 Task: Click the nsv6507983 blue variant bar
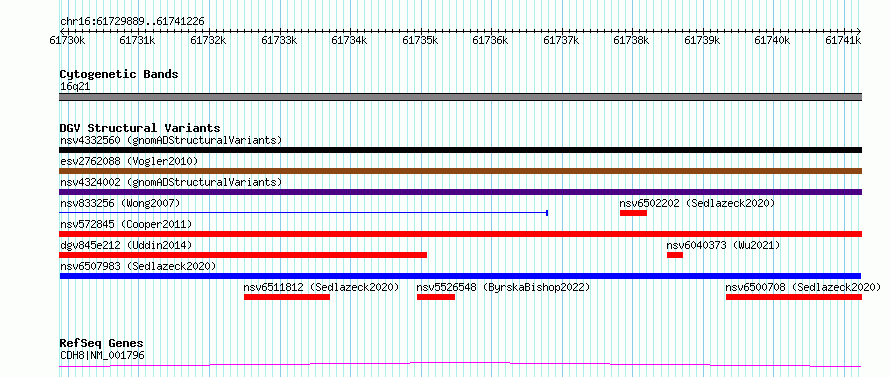point(460,276)
